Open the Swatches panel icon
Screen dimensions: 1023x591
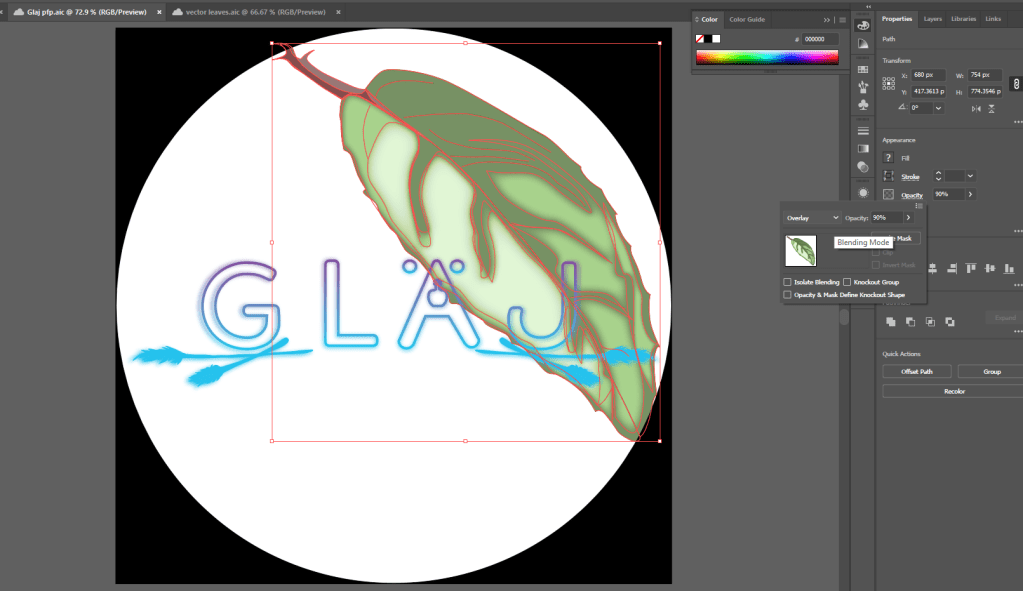pyautogui.click(x=863, y=69)
